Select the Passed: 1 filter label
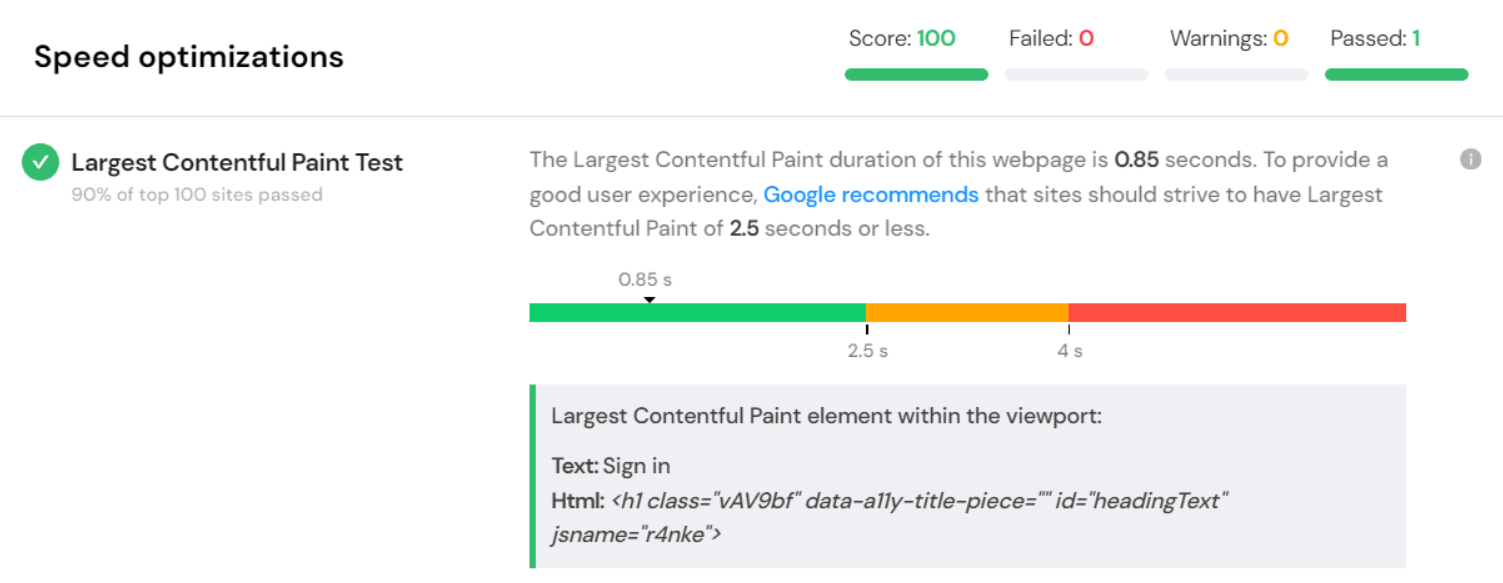Image resolution: width=1503 pixels, height=583 pixels. [x=1375, y=39]
